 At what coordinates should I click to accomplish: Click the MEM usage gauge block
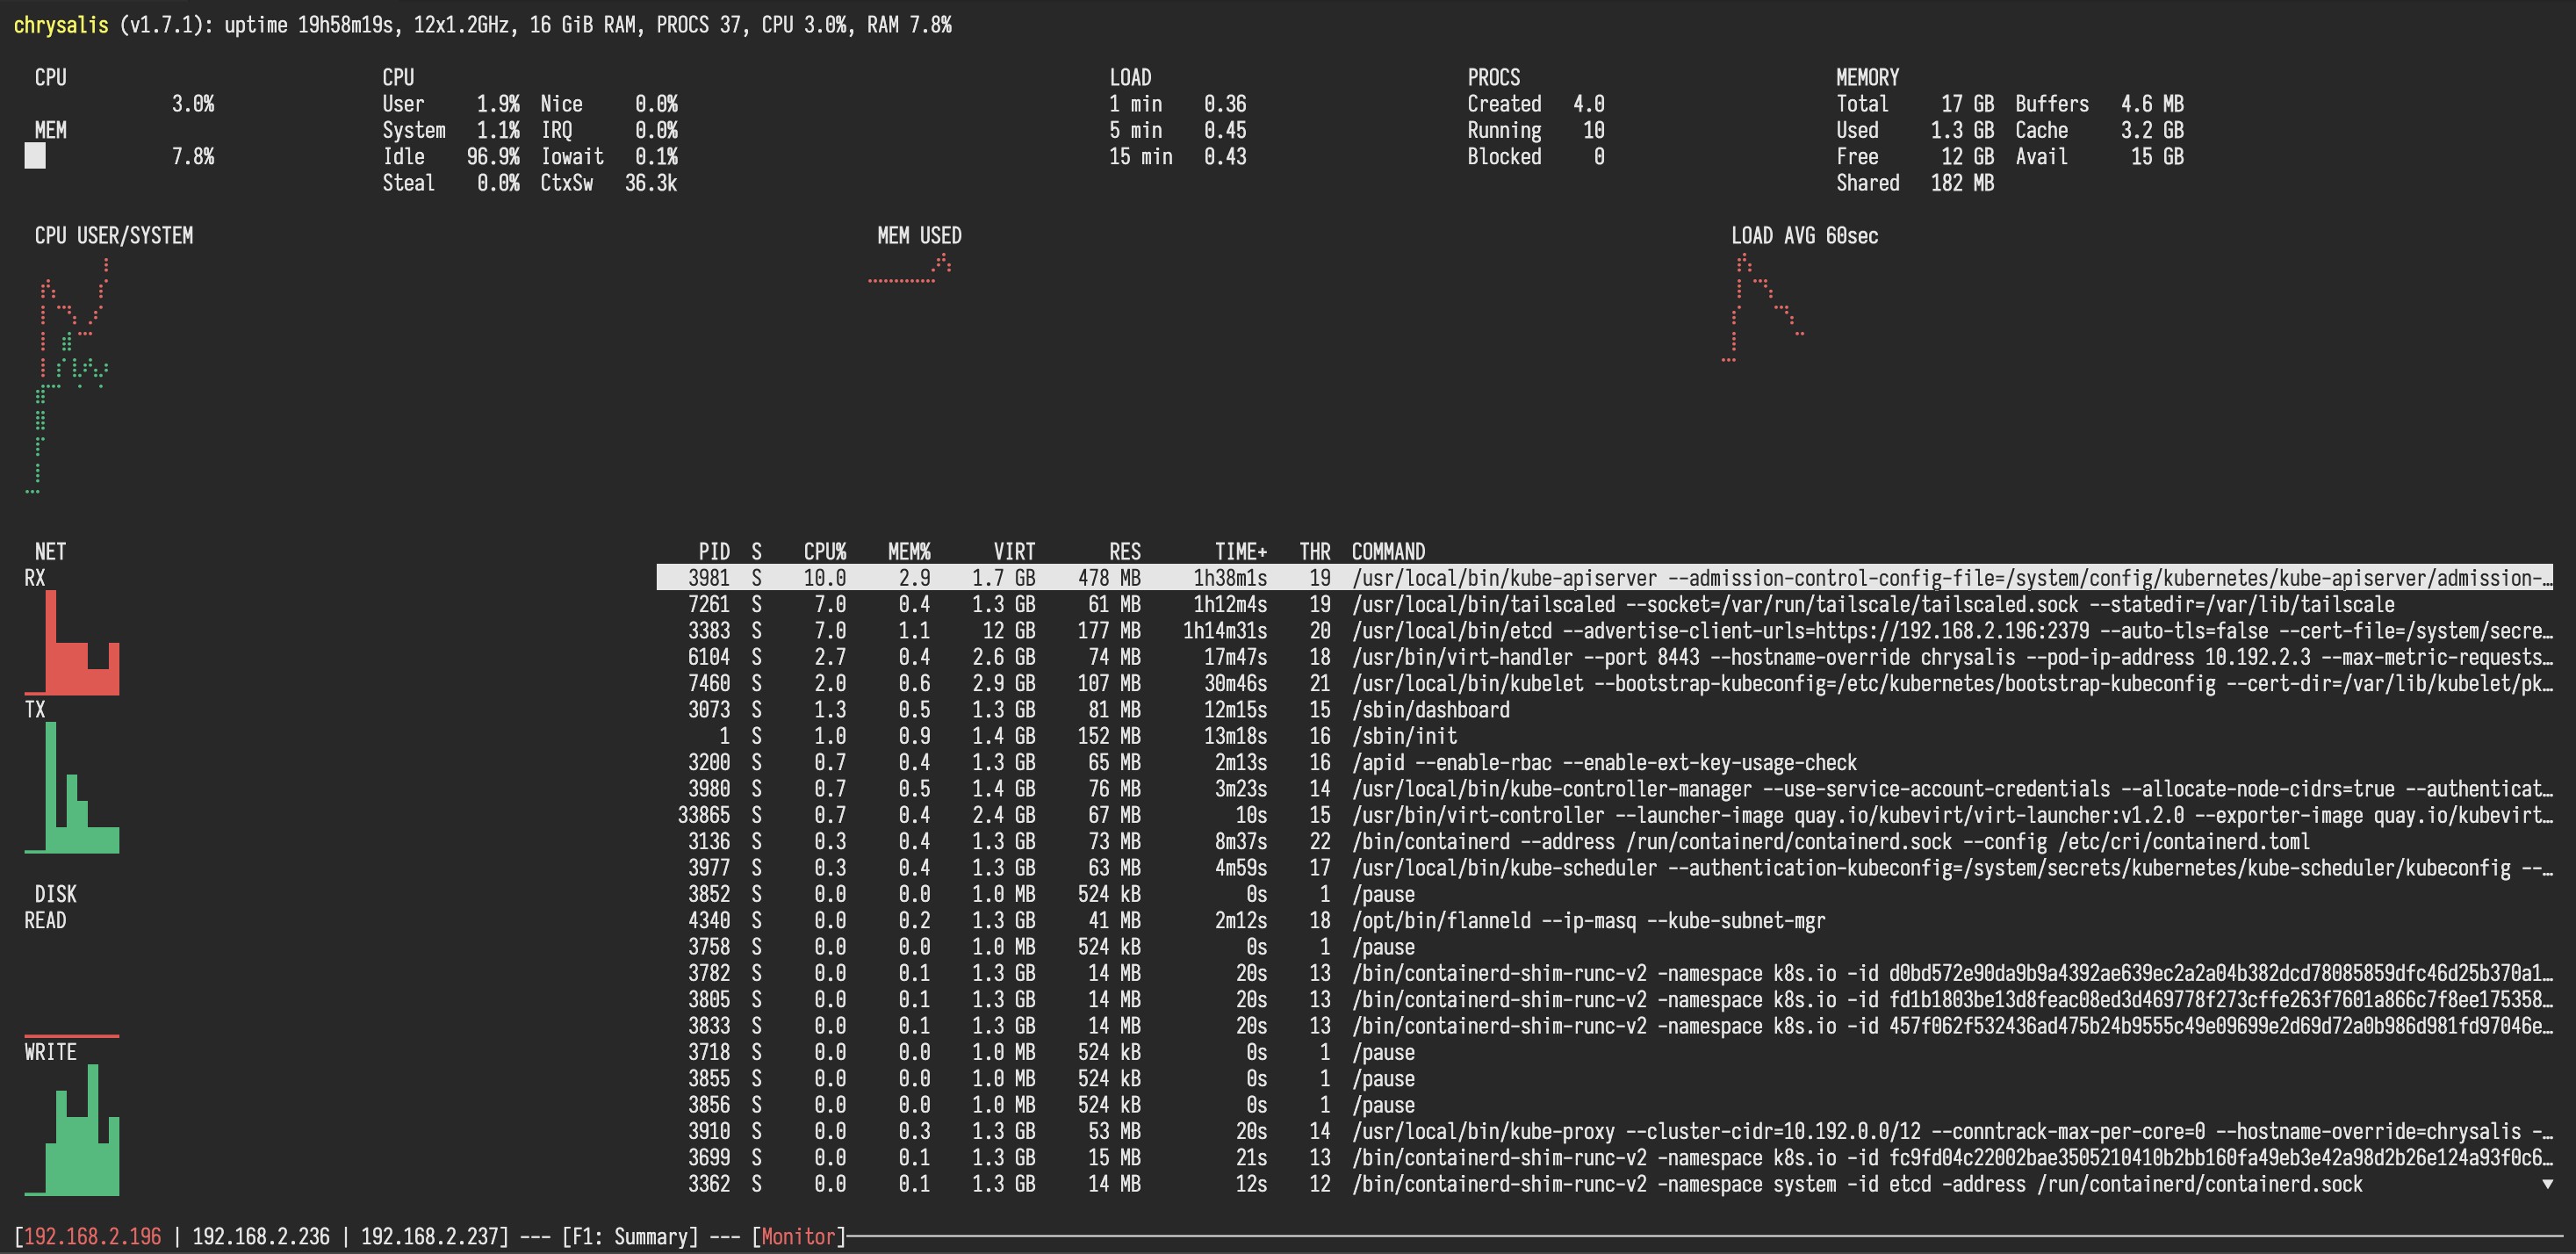tap(35, 156)
